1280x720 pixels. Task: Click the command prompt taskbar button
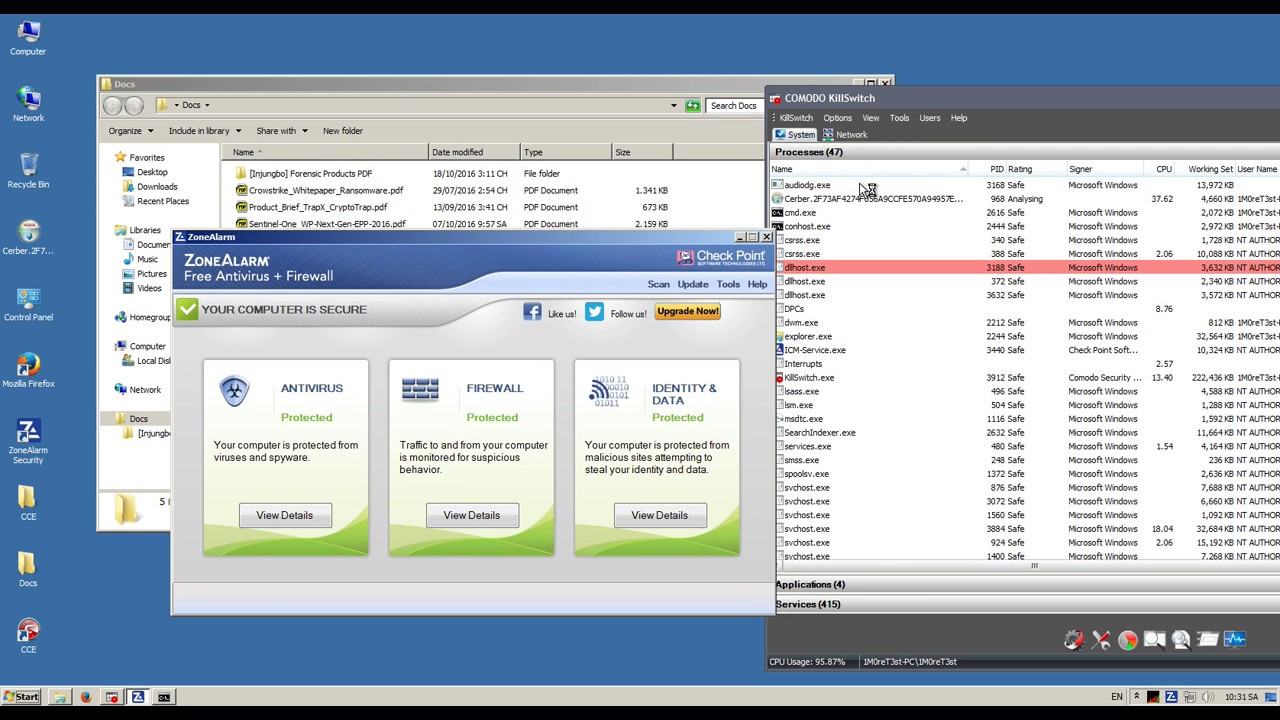(164, 697)
